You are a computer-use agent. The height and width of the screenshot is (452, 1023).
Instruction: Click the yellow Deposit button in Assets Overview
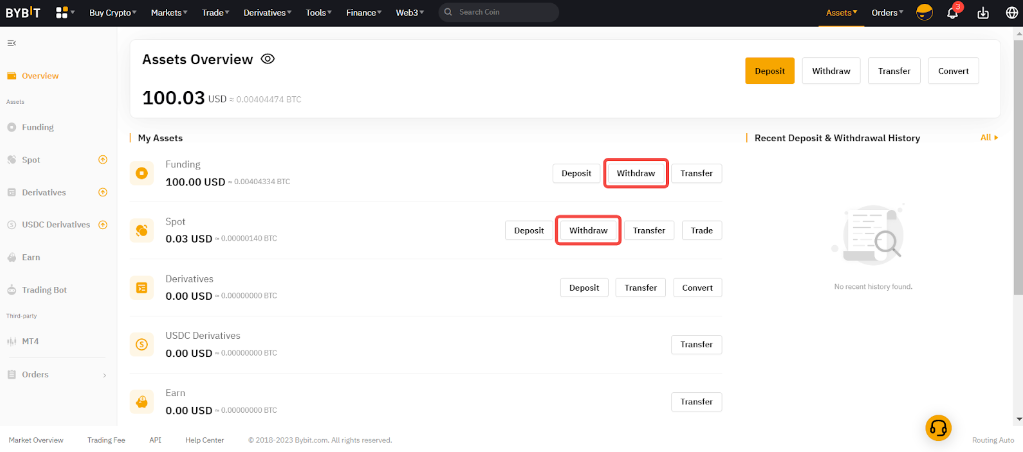coord(770,70)
